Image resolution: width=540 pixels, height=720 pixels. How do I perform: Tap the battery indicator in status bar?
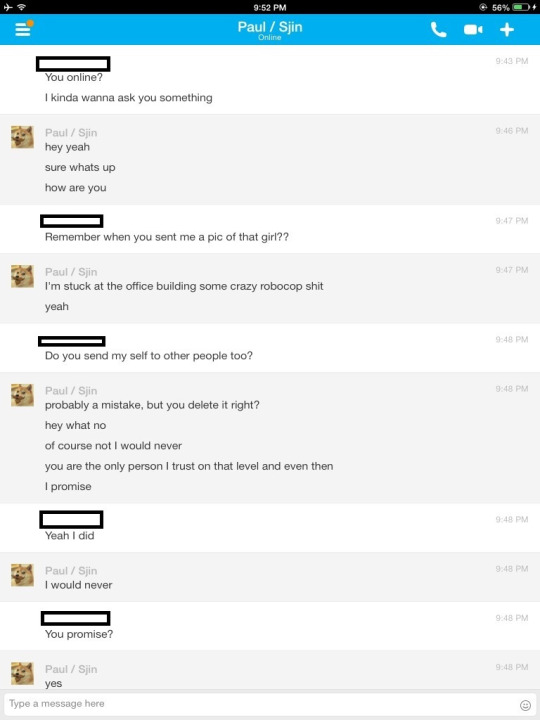tap(521, 7)
